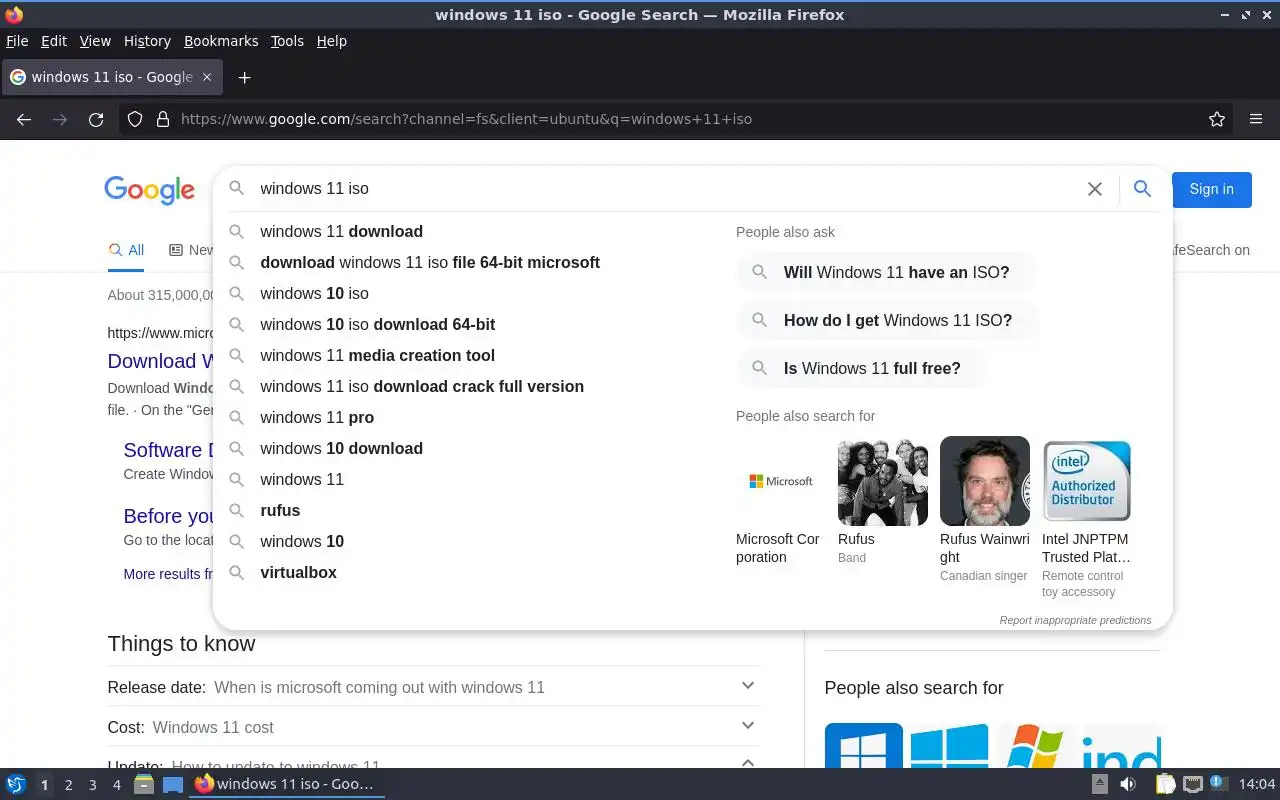1280x800 pixels.
Task: Open the taskbar start menu icon
Action: point(16,784)
